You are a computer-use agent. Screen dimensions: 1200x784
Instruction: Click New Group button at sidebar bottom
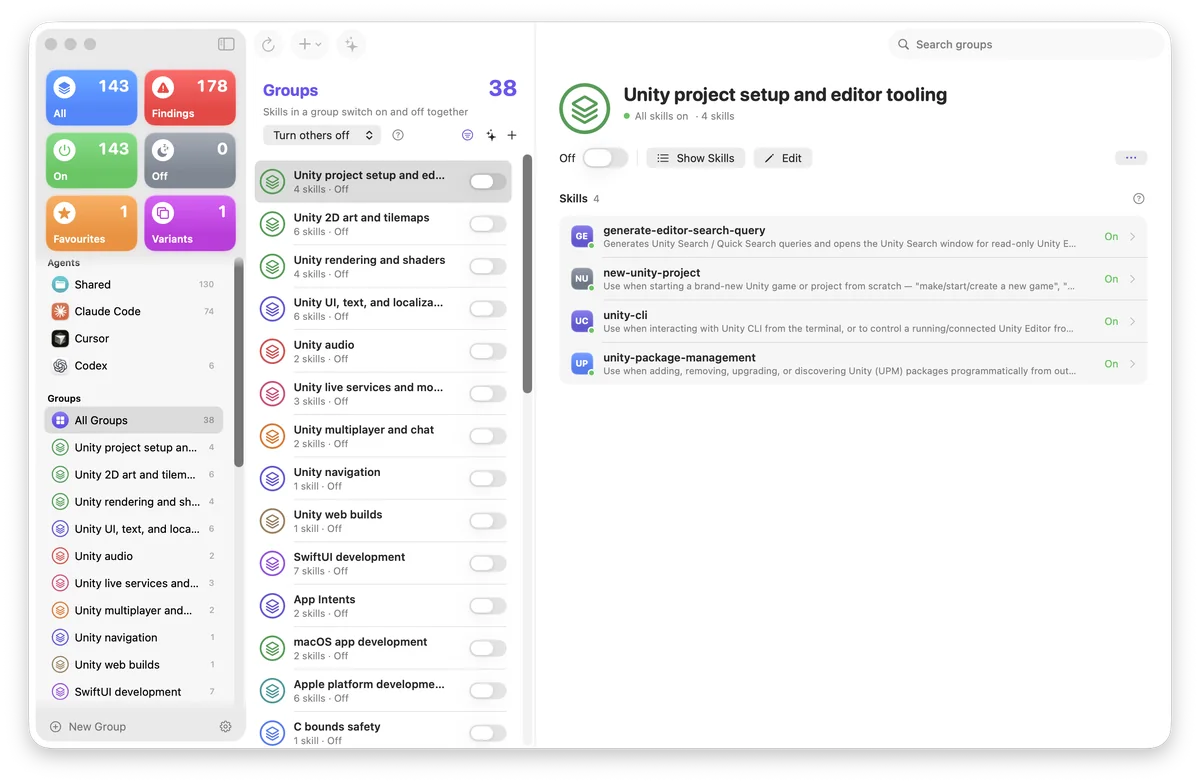pos(88,726)
